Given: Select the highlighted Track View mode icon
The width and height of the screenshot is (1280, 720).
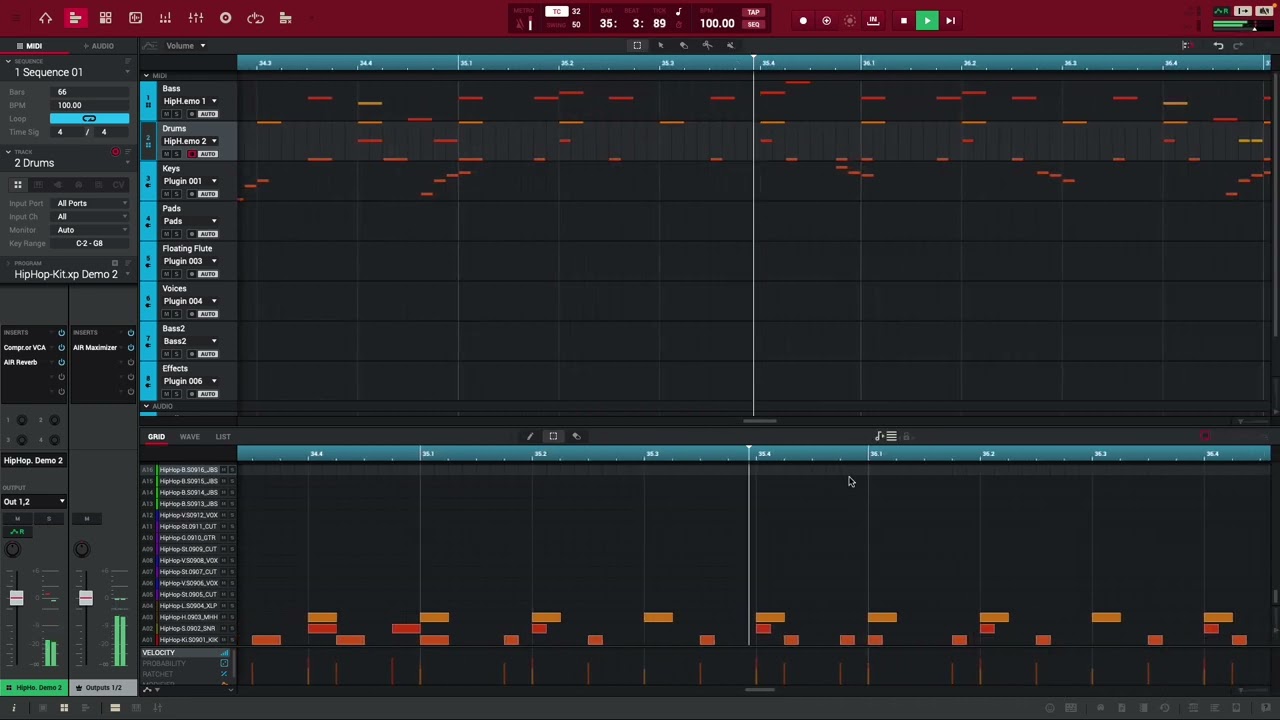Looking at the screenshot, I should [75, 18].
